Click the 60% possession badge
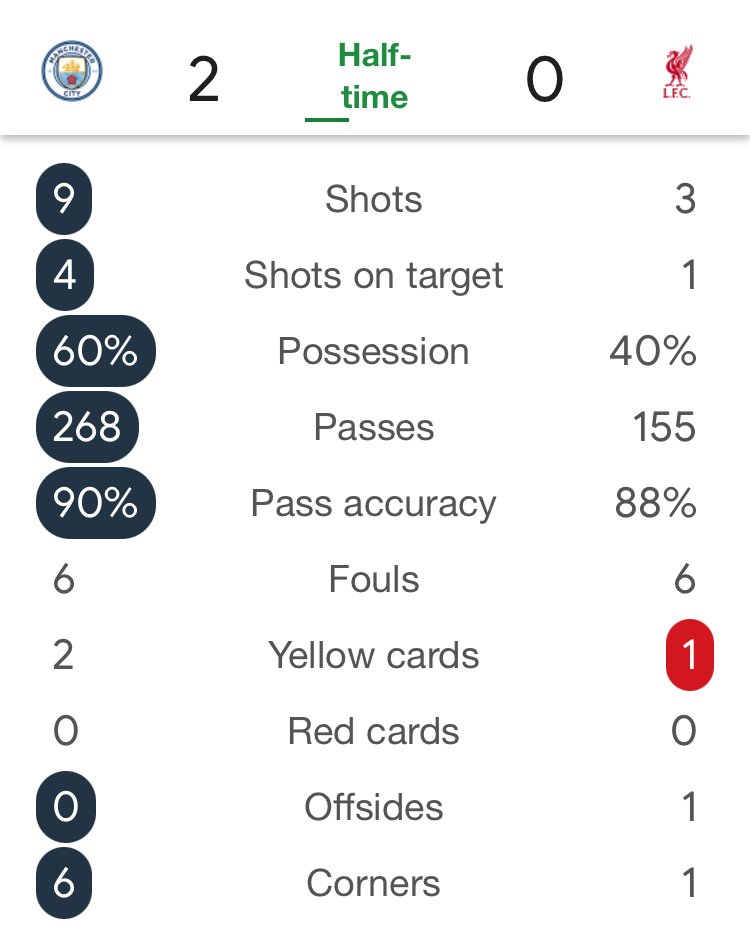Viewport: 750px width, 946px height. [95, 351]
